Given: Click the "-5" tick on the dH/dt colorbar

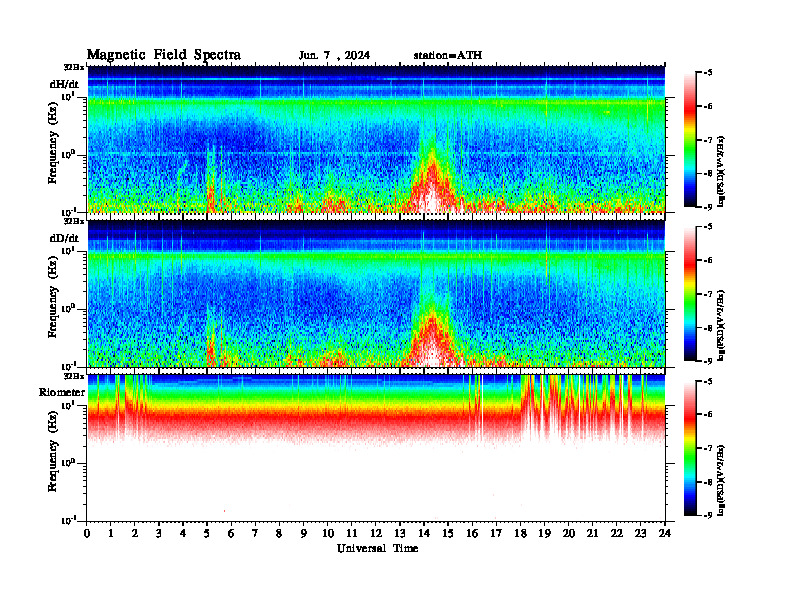Looking at the screenshot, I should [x=706, y=73].
